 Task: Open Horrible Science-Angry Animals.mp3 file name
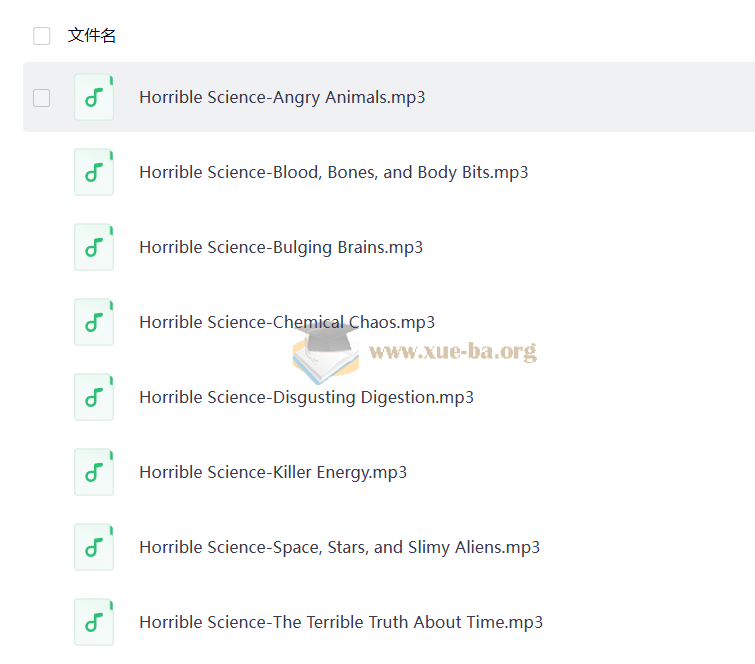click(x=282, y=97)
